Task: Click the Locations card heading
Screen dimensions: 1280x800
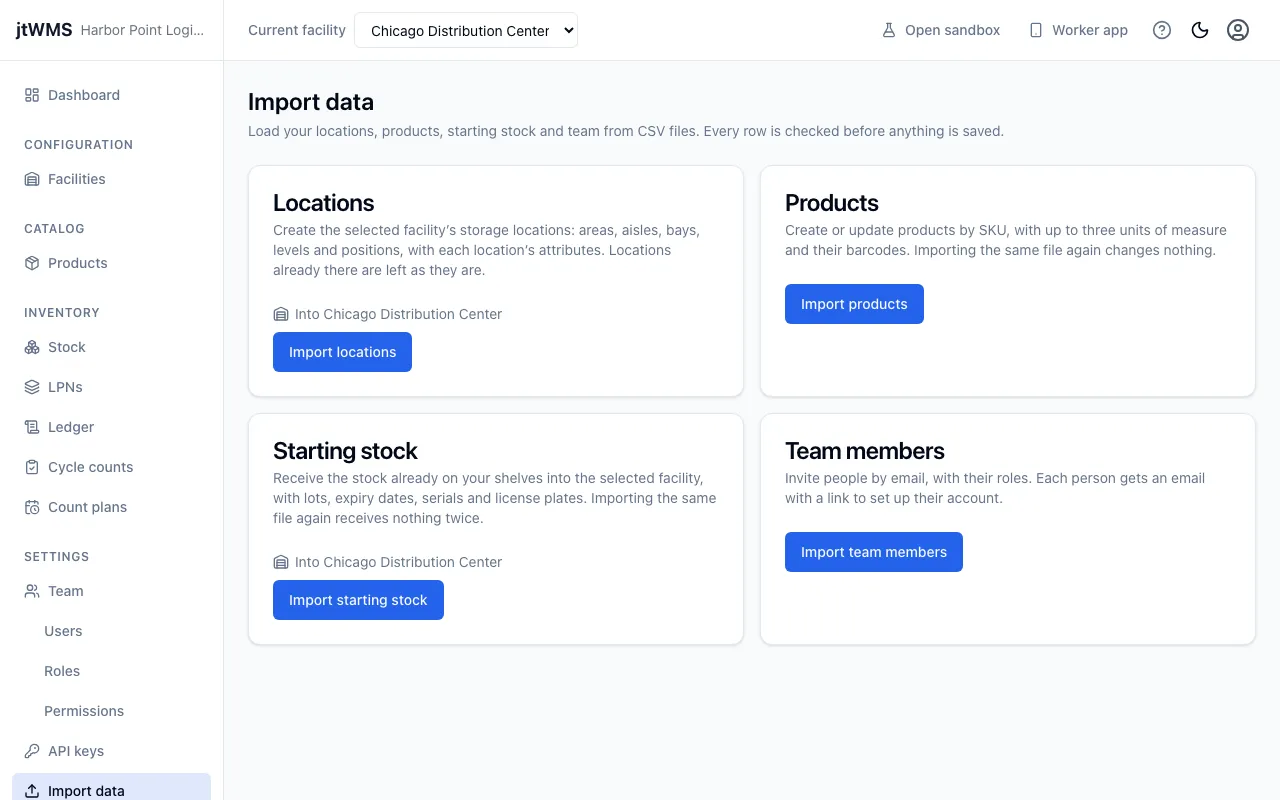Action: [x=324, y=203]
